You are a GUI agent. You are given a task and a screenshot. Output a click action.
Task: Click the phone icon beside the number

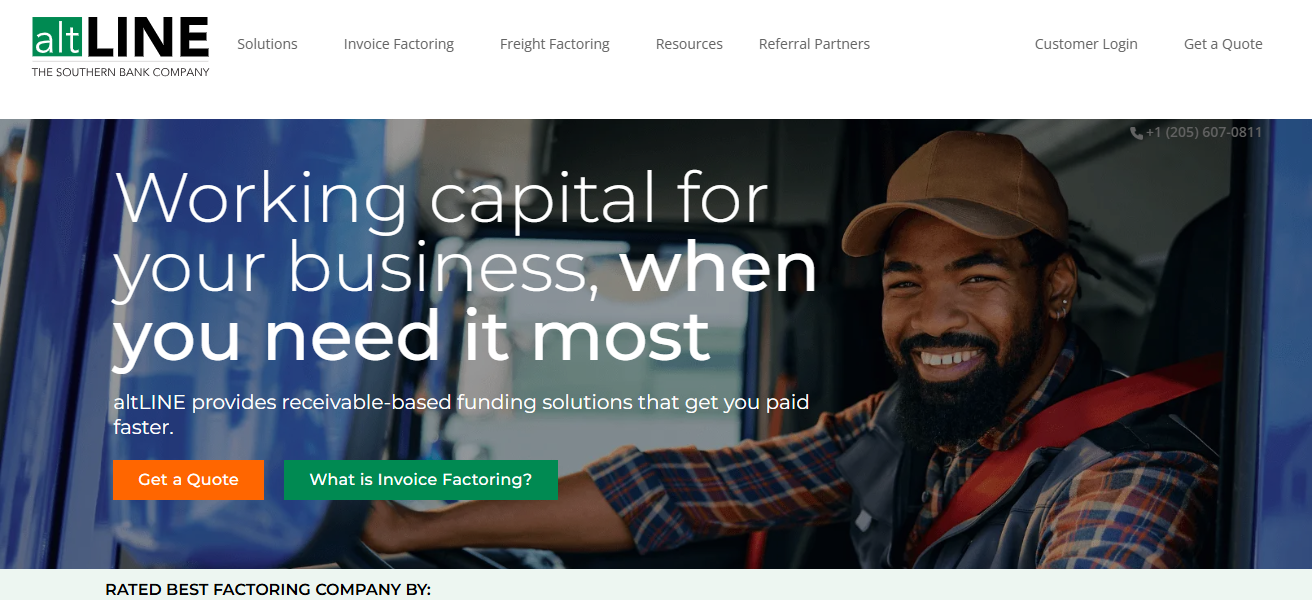(1136, 133)
